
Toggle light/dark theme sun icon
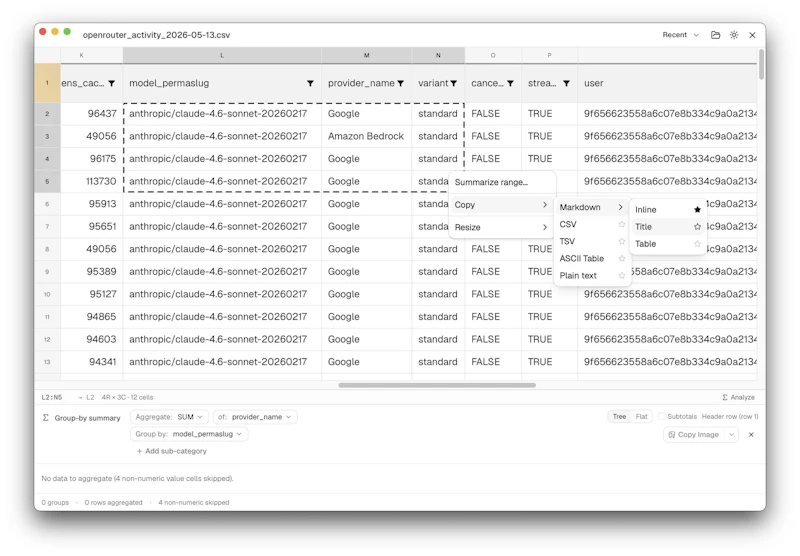tap(734, 35)
